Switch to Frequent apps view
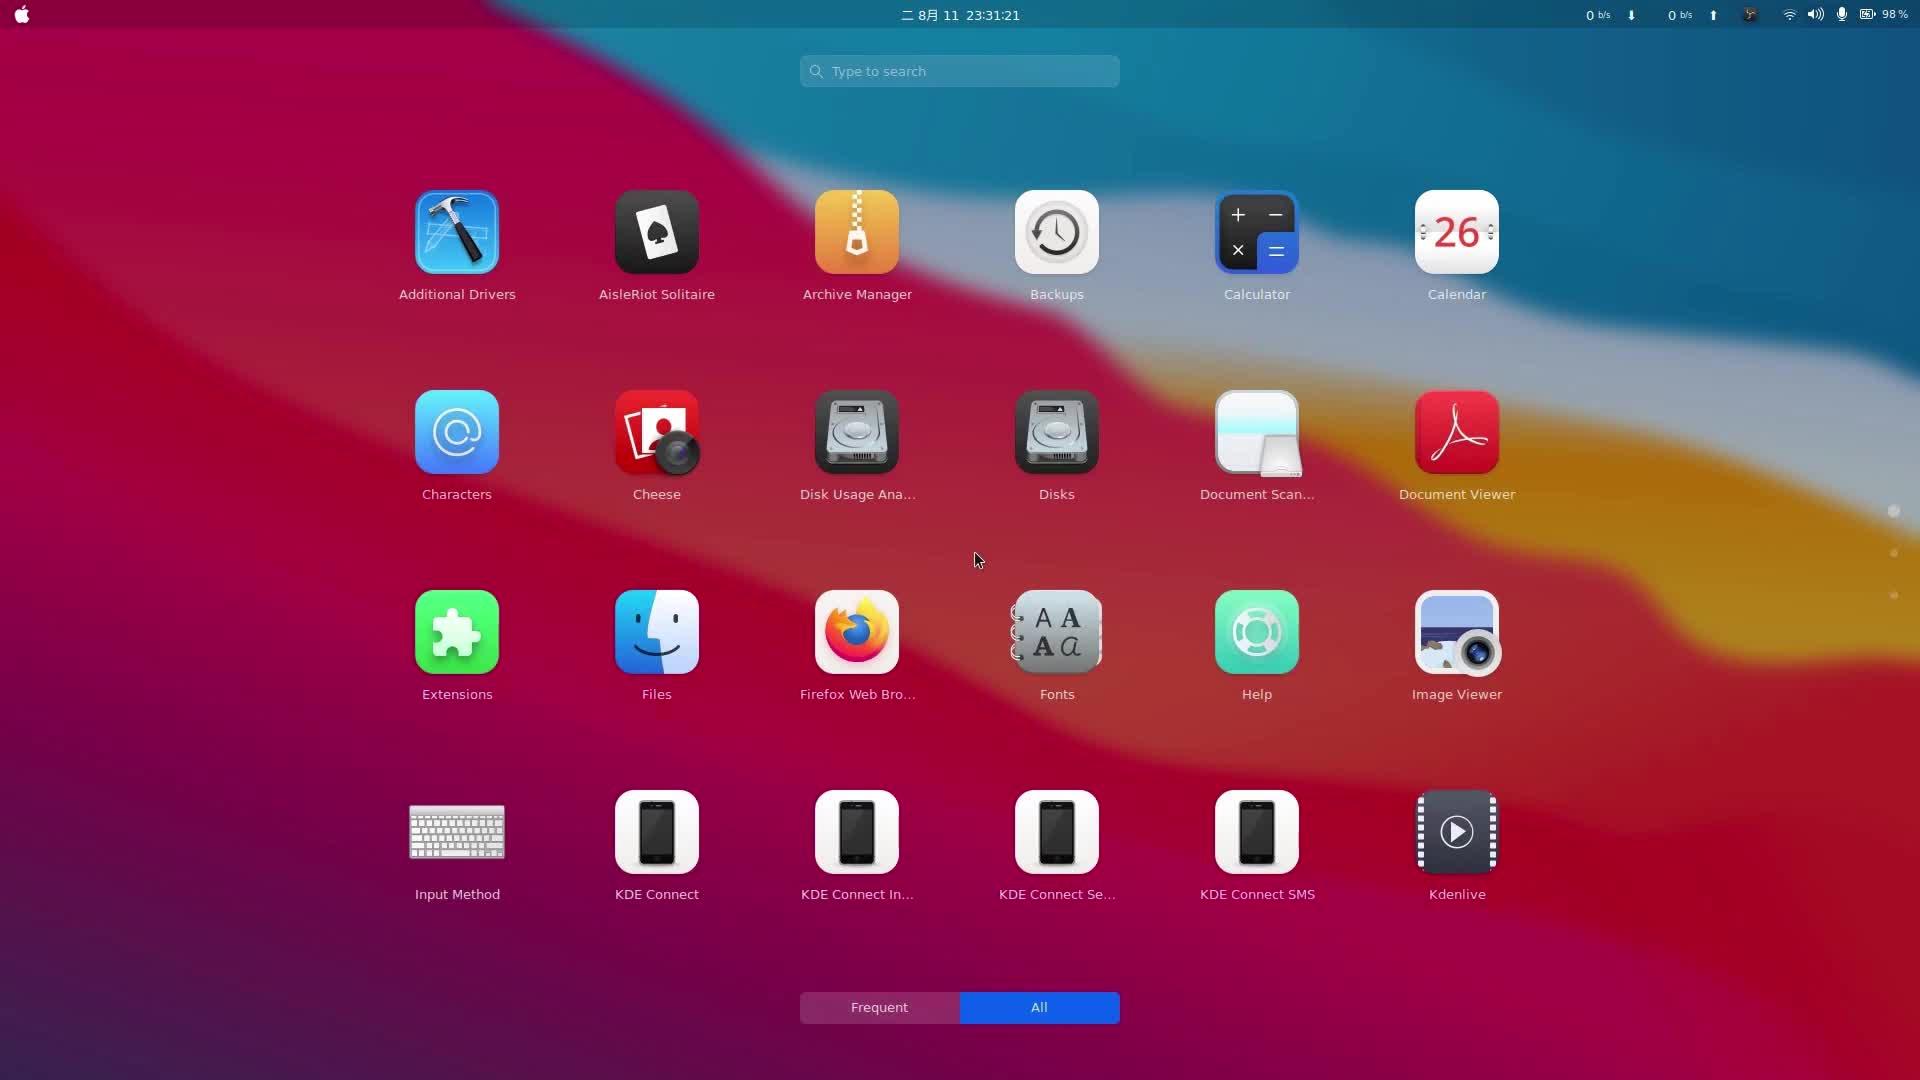This screenshot has width=1920, height=1080. click(878, 1006)
